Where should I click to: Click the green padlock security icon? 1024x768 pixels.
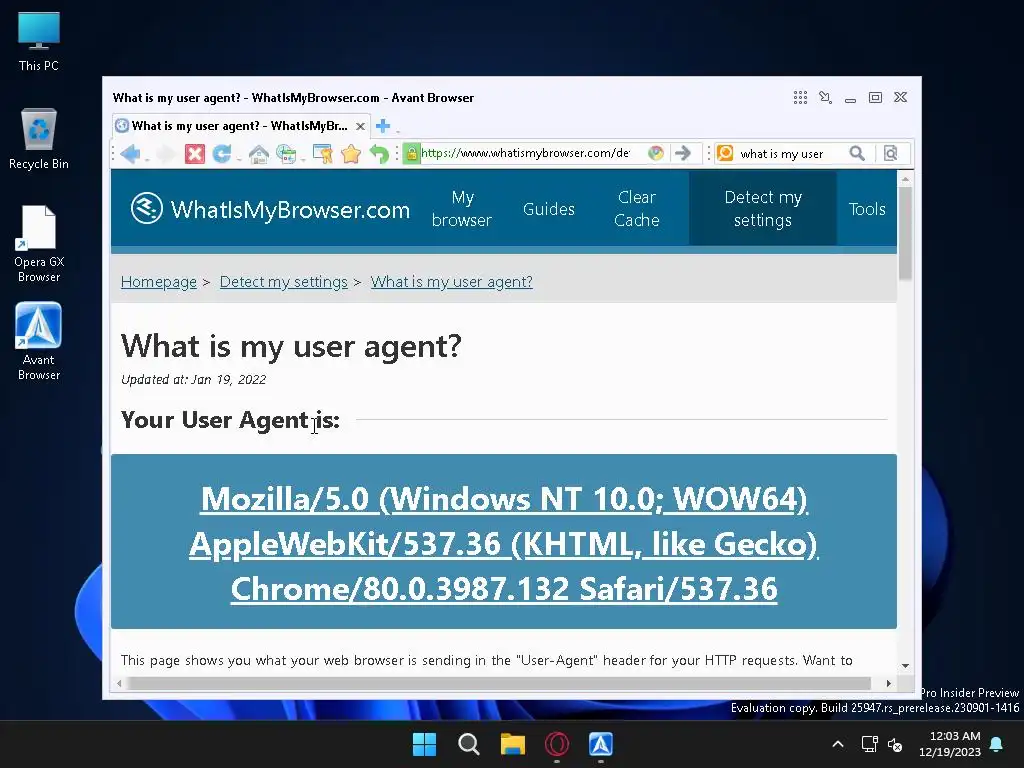[411, 153]
